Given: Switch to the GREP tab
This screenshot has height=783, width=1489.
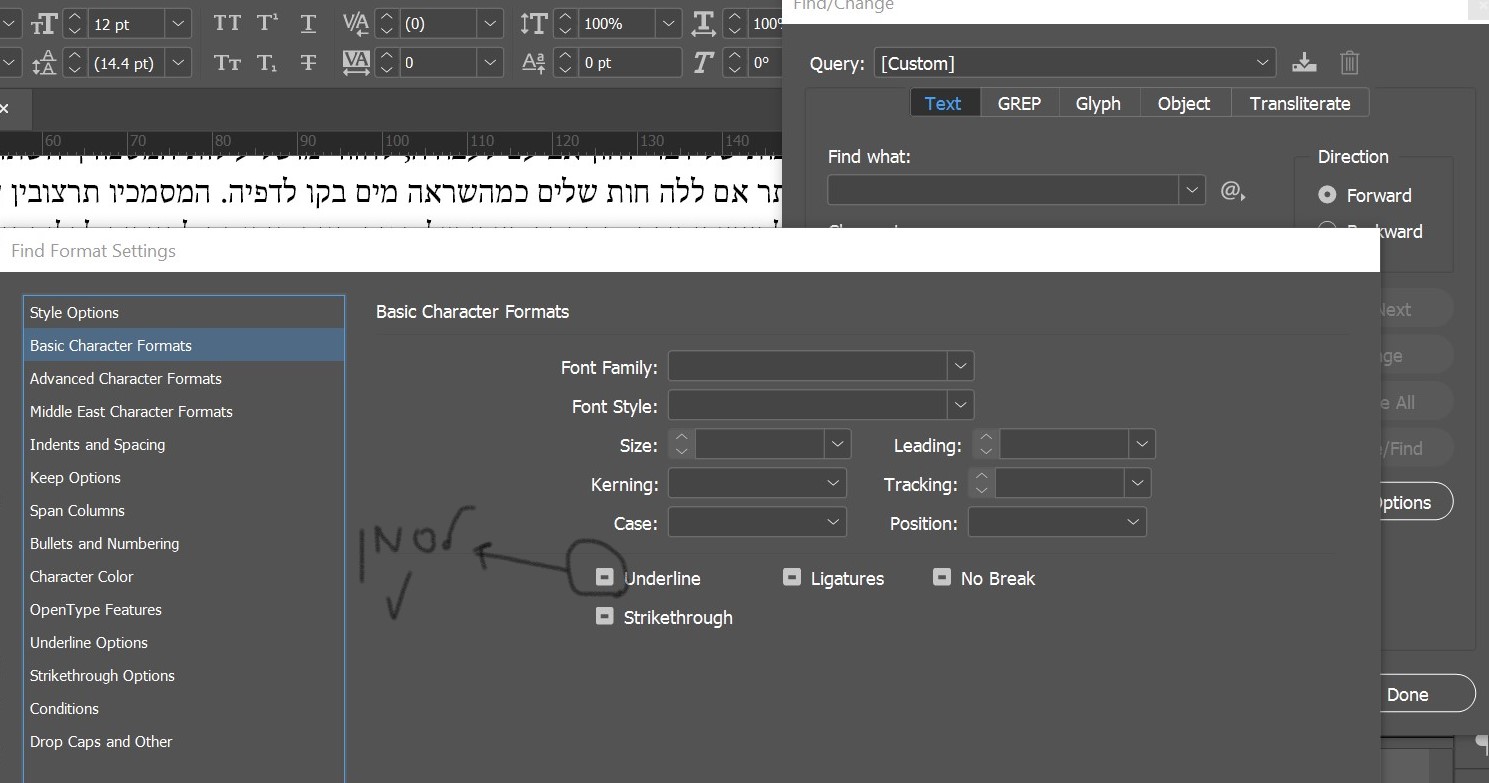Looking at the screenshot, I should click(1019, 103).
